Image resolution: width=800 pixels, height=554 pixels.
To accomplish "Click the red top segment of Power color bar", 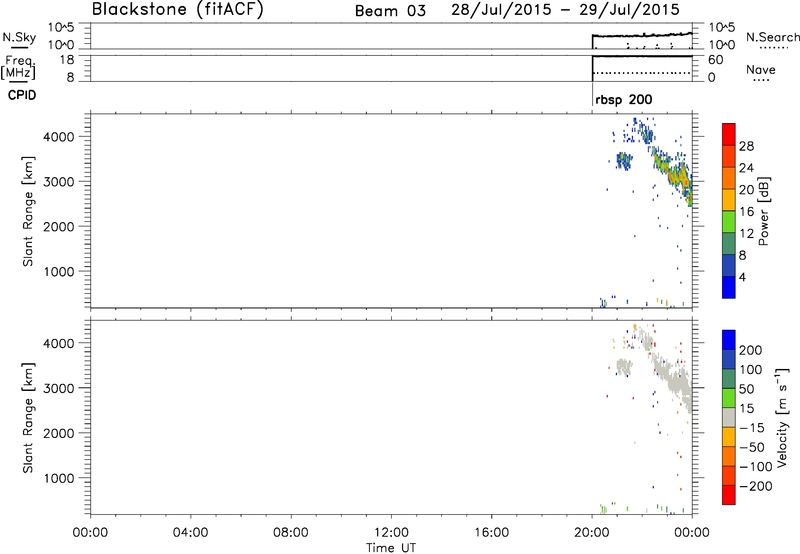I will pos(729,134).
